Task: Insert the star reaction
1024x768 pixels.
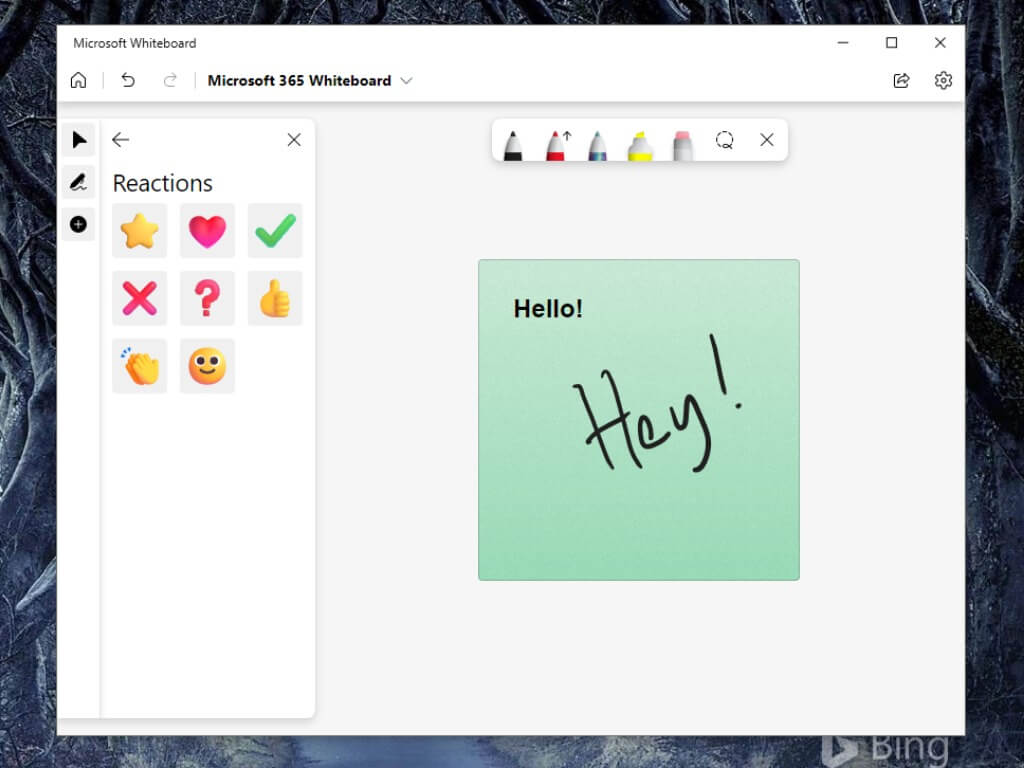Action: click(x=140, y=231)
